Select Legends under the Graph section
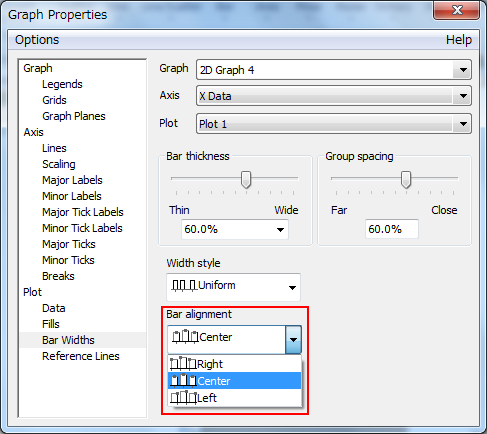Image resolution: width=487 pixels, height=434 pixels. click(x=62, y=84)
